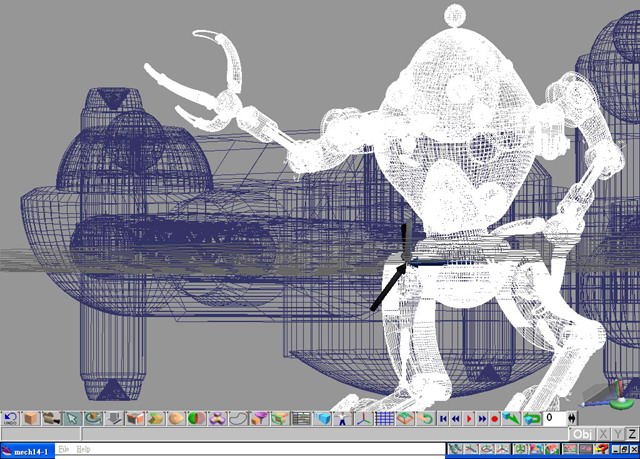The width and height of the screenshot is (640, 459).
Task: Select the object pick arrow tool
Action: coord(71,418)
